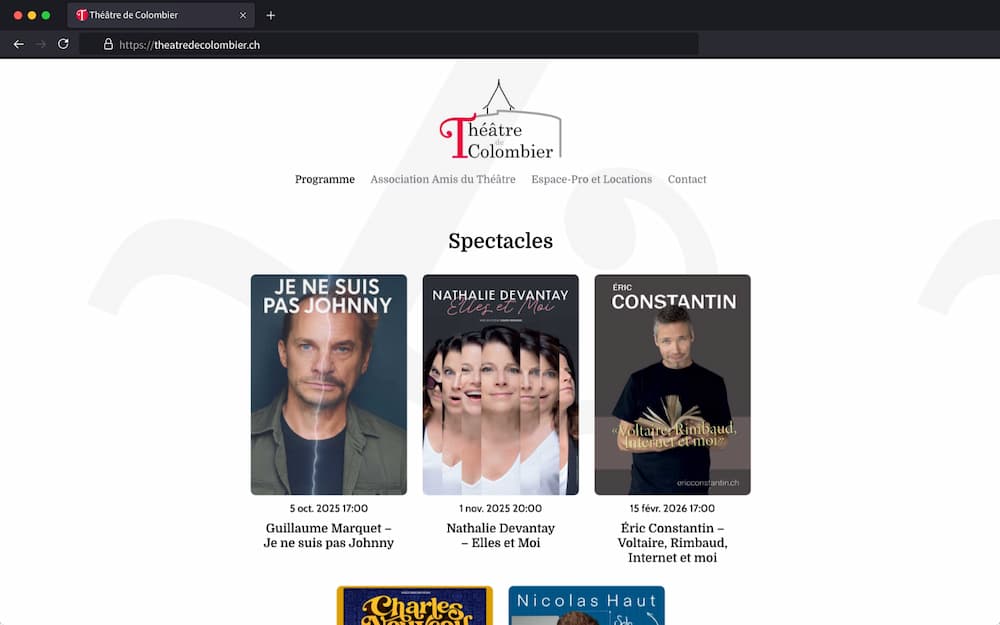
Task: Reload the page with the refresh icon
Action: [63, 44]
